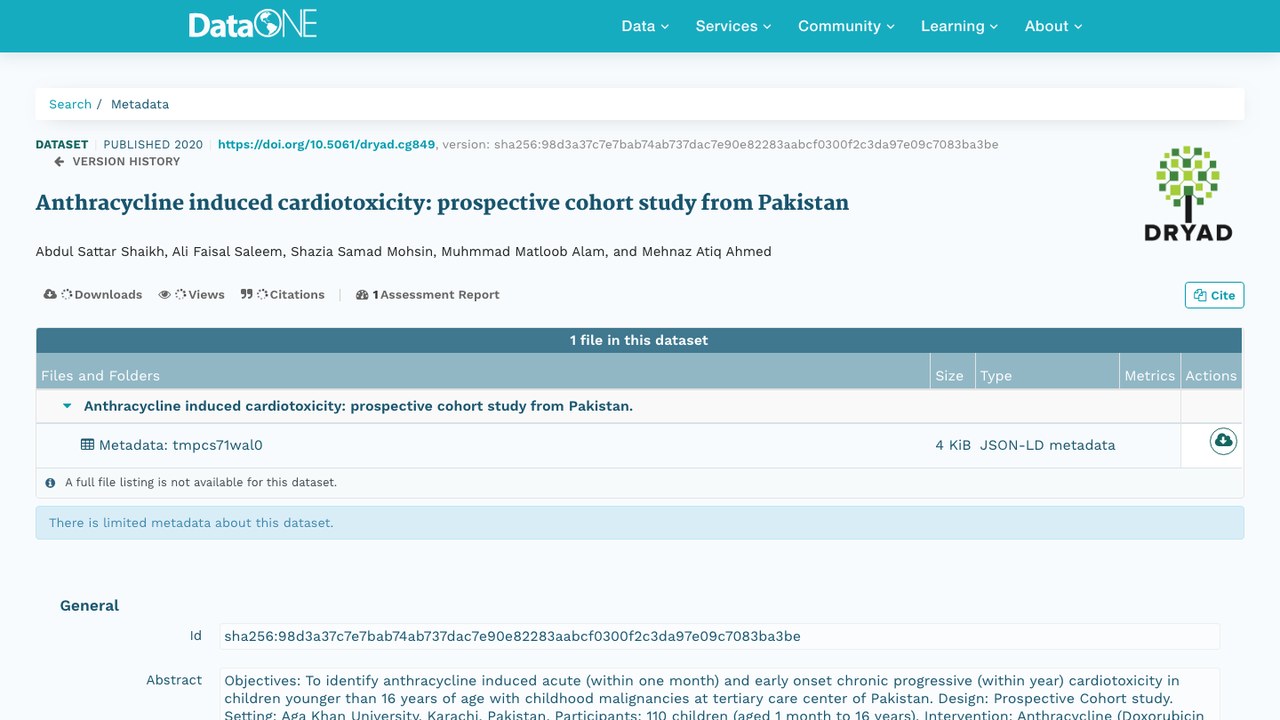Click the Cite button
1280x720 pixels.
tap(1214, 295)
